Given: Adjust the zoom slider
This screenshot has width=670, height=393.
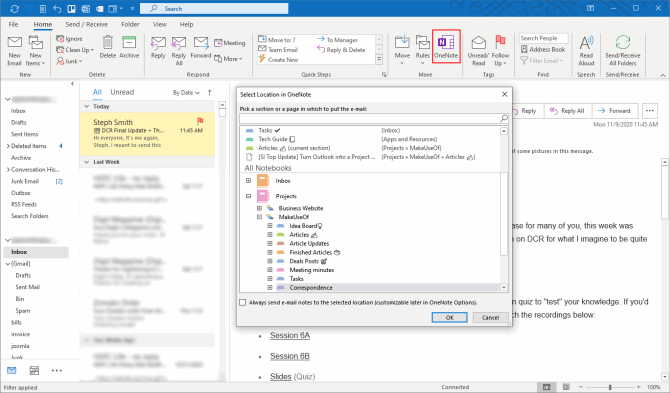Looking at the screenshot, I should pyautogui.click(x=610, y=387).
